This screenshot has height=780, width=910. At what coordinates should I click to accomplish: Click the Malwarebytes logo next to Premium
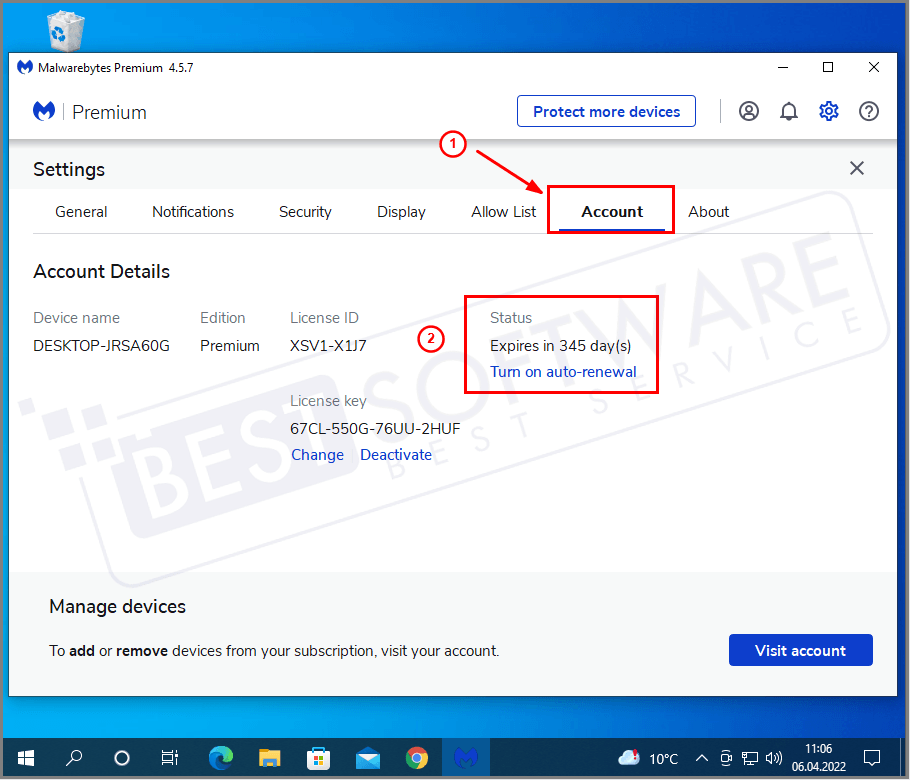(x=43, y=111)
